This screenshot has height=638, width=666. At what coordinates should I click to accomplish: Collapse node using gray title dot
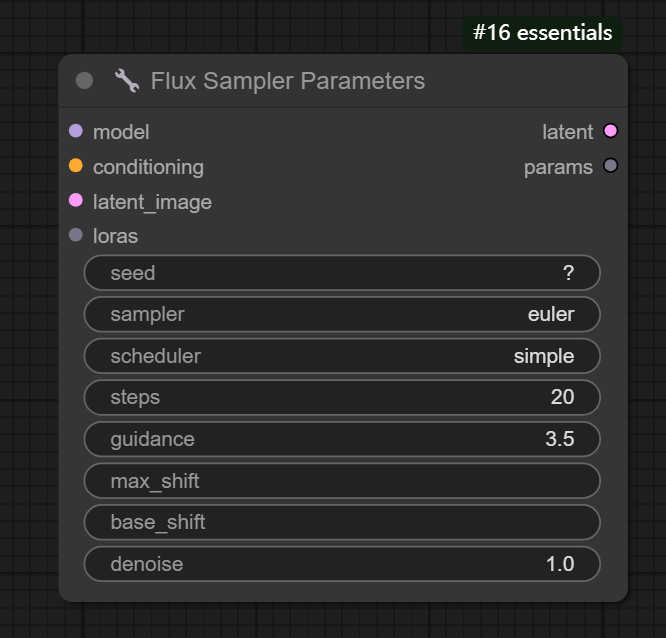85,81
